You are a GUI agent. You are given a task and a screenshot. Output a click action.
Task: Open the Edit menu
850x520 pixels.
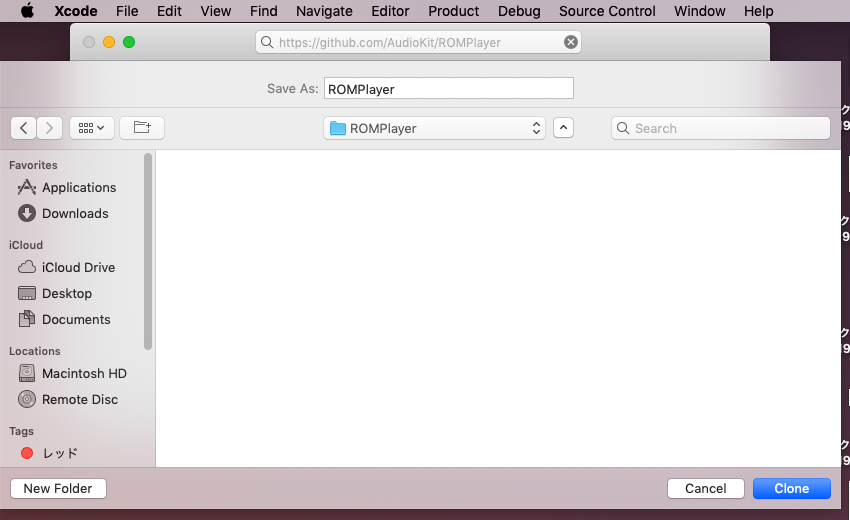click(x=169, y=11)
